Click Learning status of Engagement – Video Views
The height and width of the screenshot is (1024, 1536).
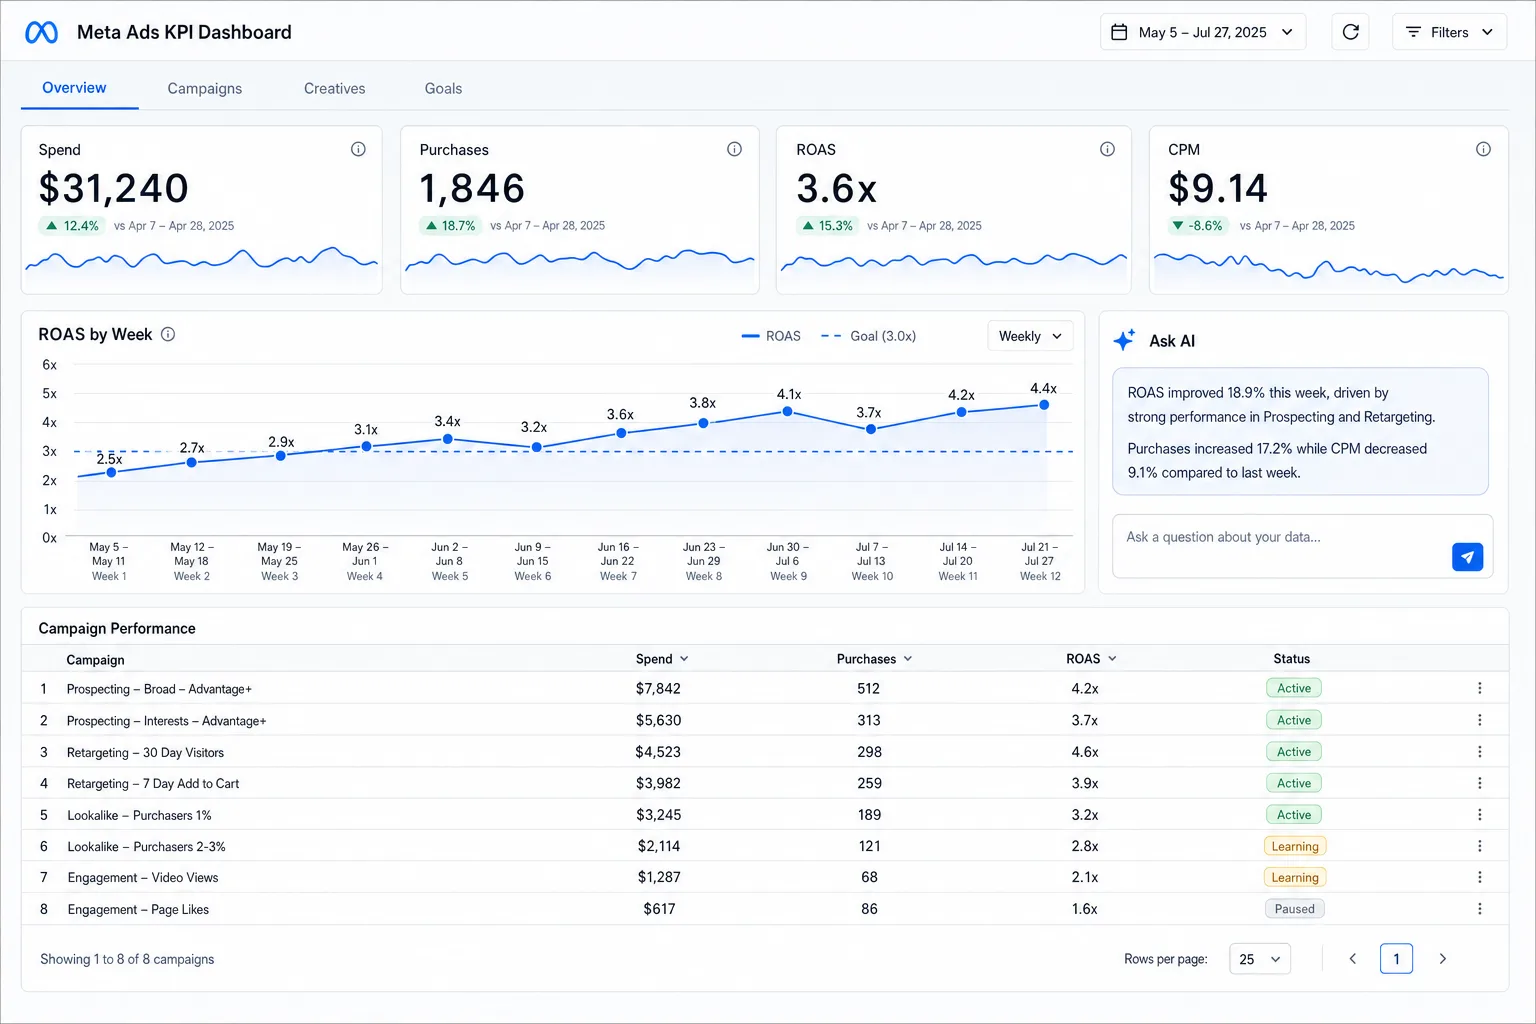pyautogui.click(x=1295, y=877)
